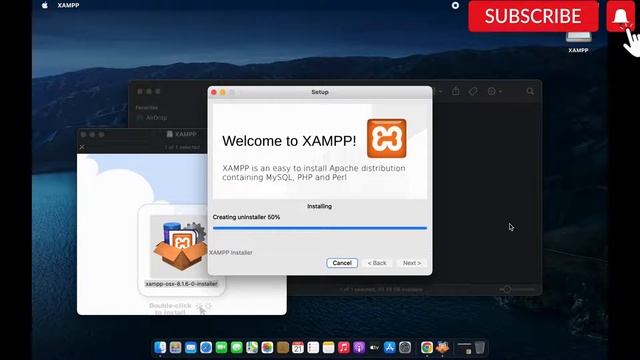Click the Next button in Setup

coord(412,263)
